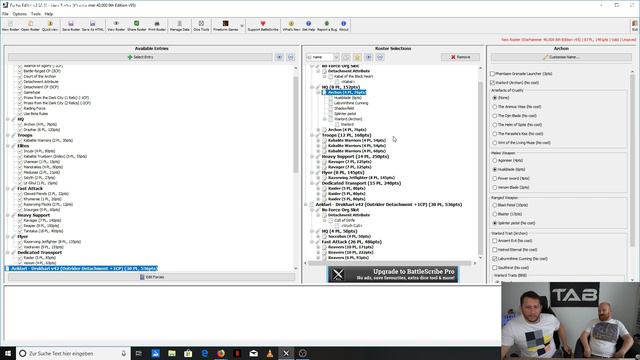This screenshot has height=360, width=640.
Task: Click the yellow duplicate icon in Roster Selections
Action: click(x=357, y=57)
